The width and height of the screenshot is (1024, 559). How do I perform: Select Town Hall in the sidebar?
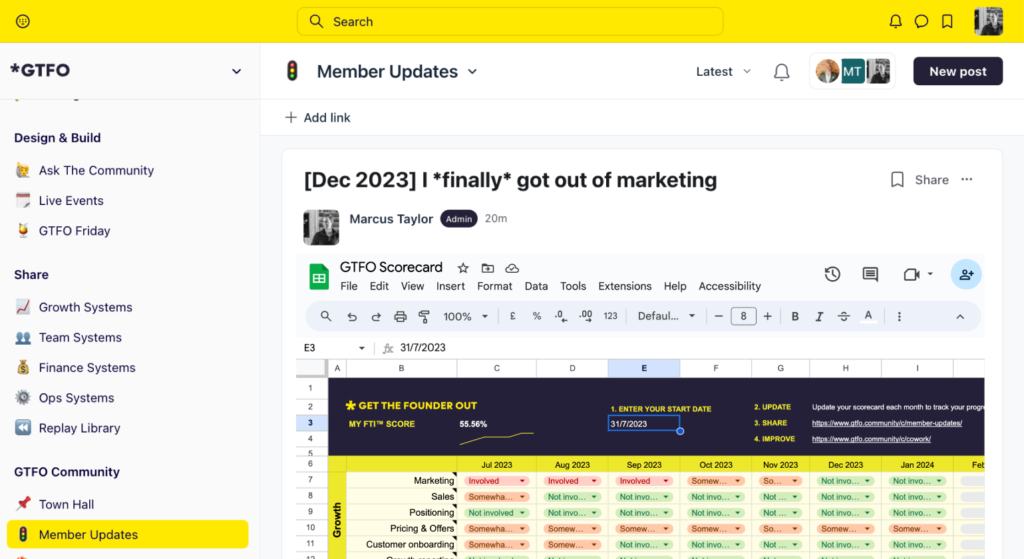(66, 504)
